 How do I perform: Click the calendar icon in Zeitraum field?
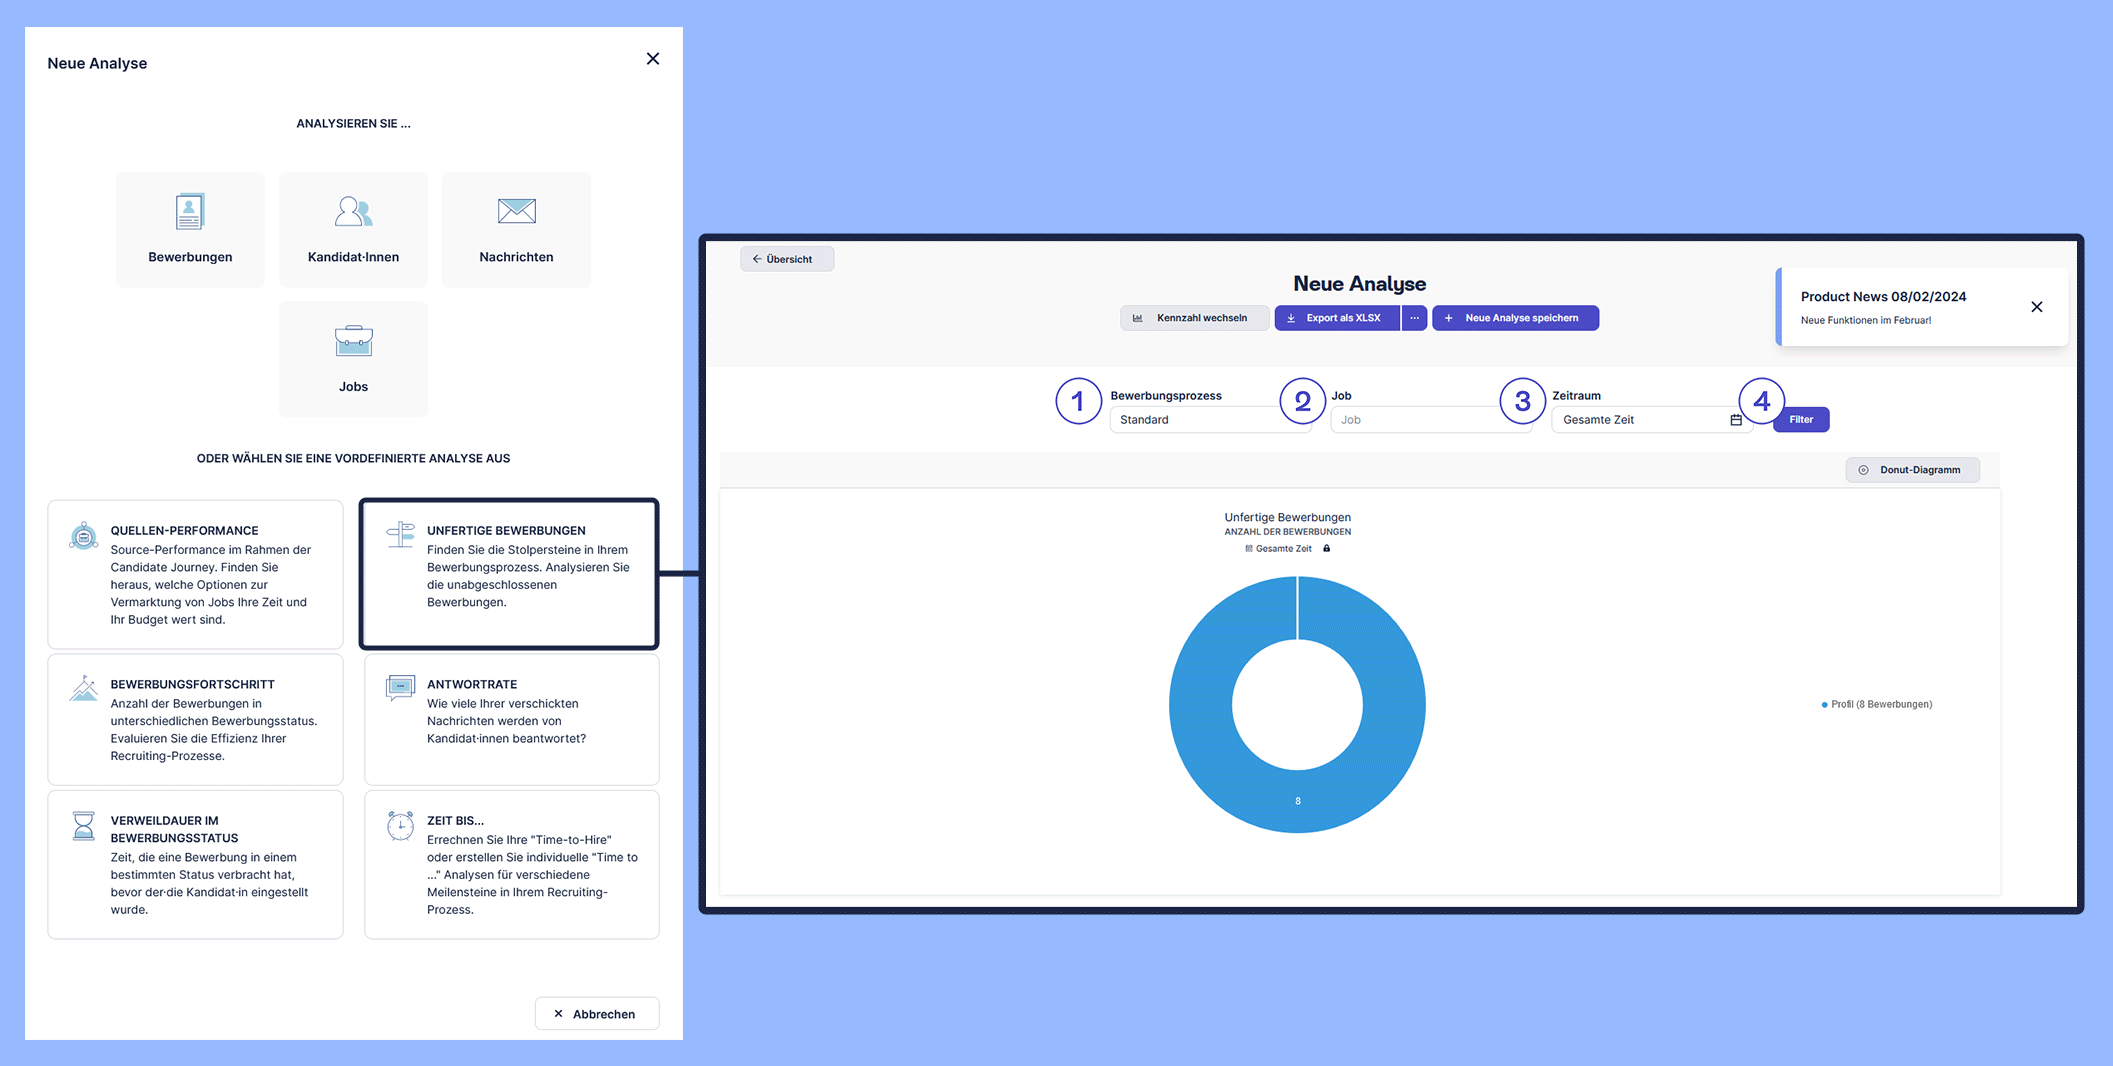click(1736, 420)
